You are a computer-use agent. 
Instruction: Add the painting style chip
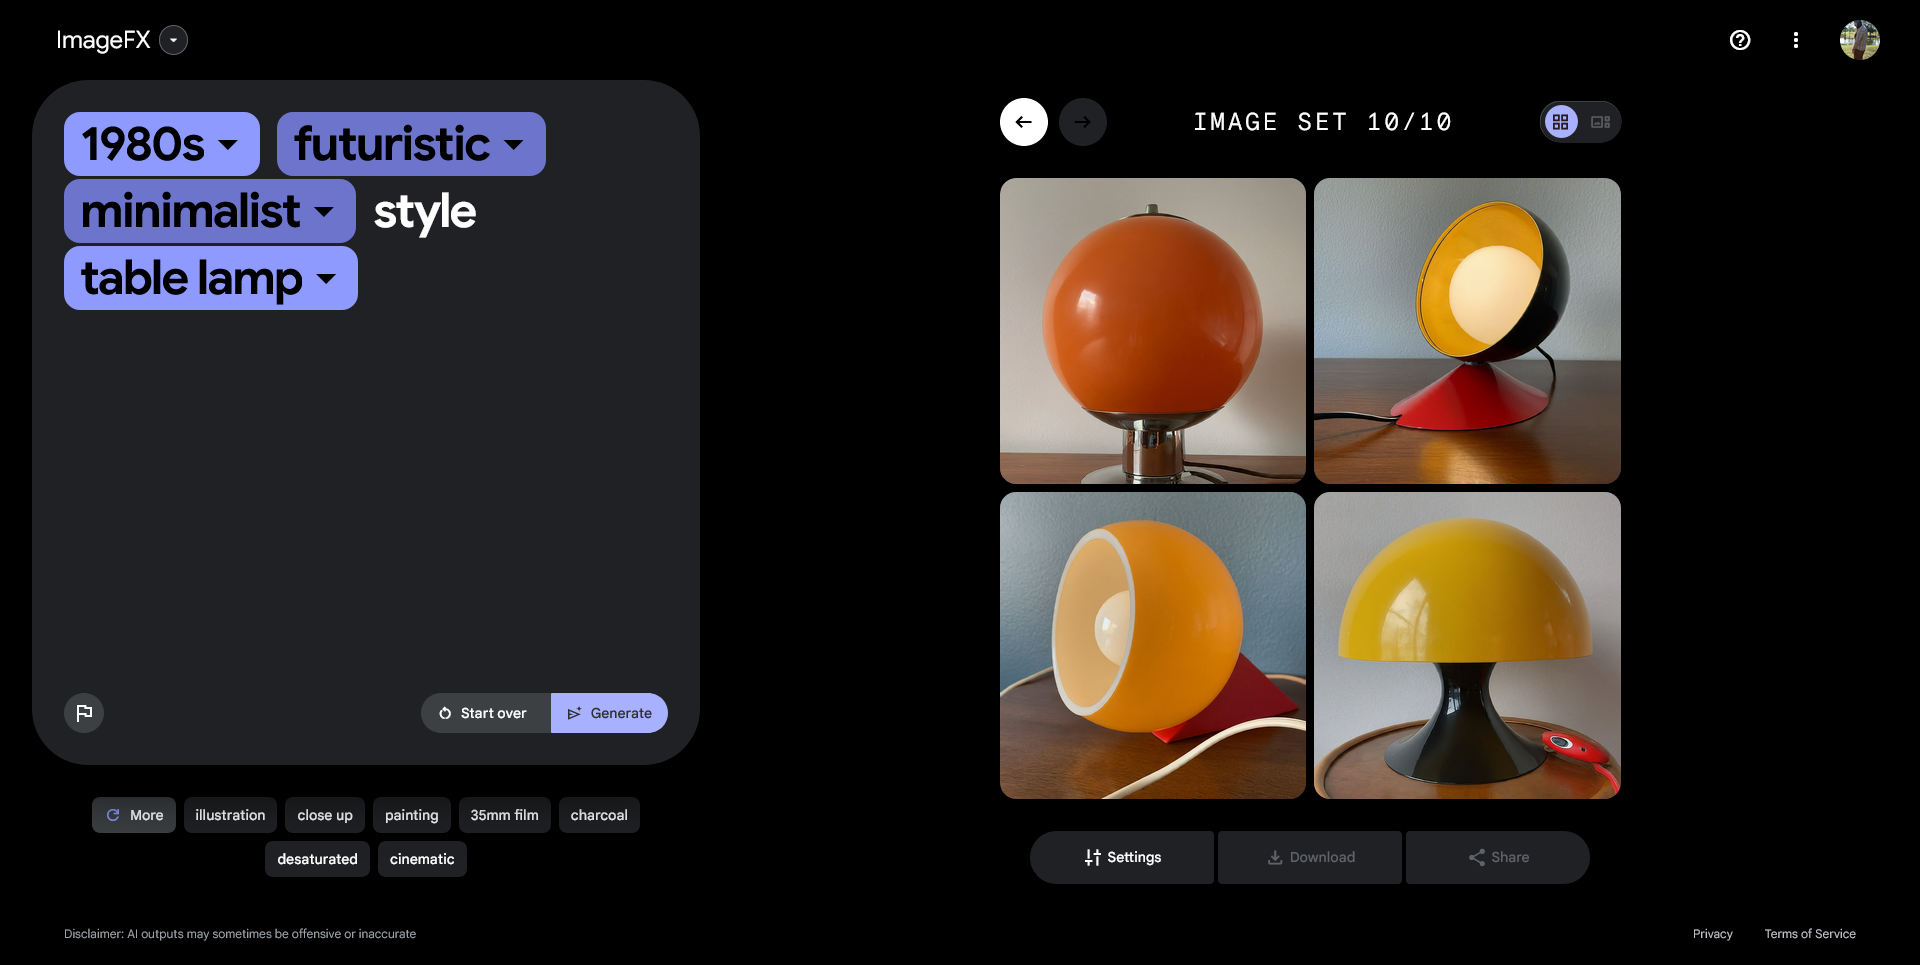[x=412, y=815]
